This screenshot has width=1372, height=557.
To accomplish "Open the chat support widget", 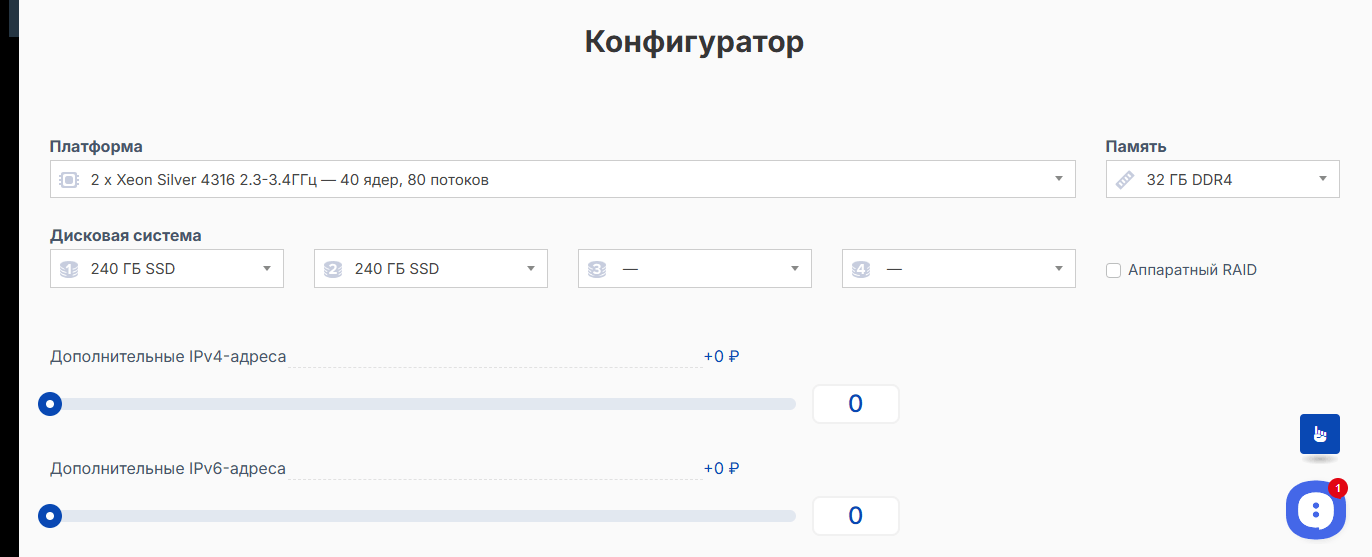I will click(x=1315, y=510).
